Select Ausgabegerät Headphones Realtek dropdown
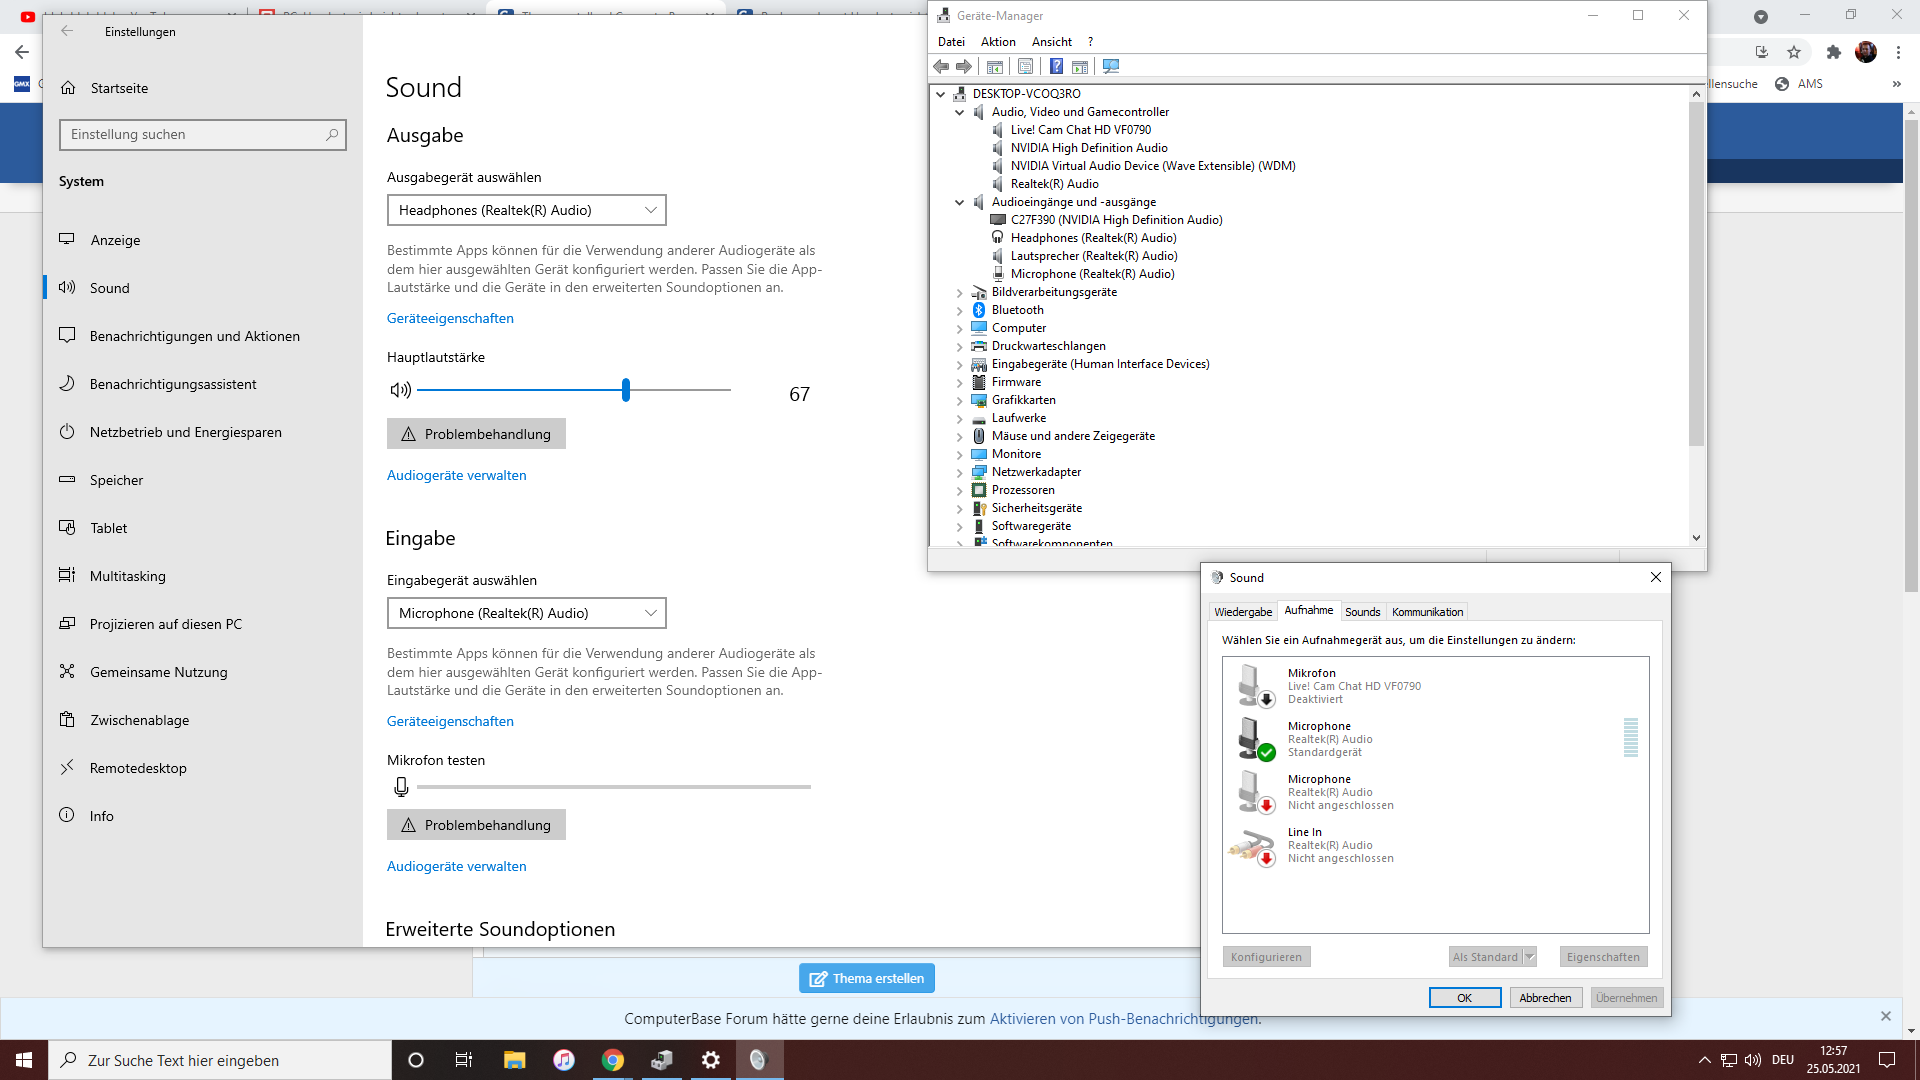This screenshot has height=1080, width=1920. point(526,210)
